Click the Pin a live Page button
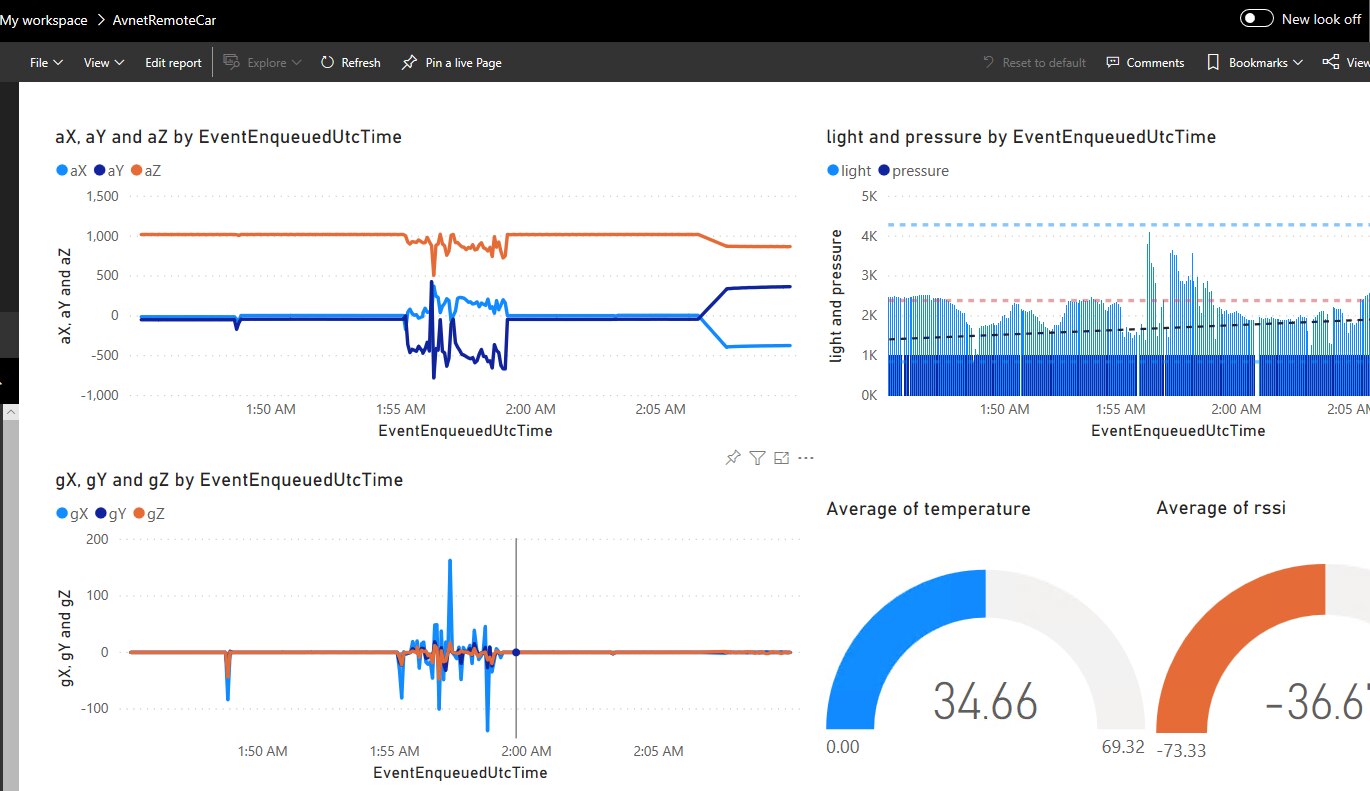The width and height of the screenshot is (1370, 791). pos(451,62)
